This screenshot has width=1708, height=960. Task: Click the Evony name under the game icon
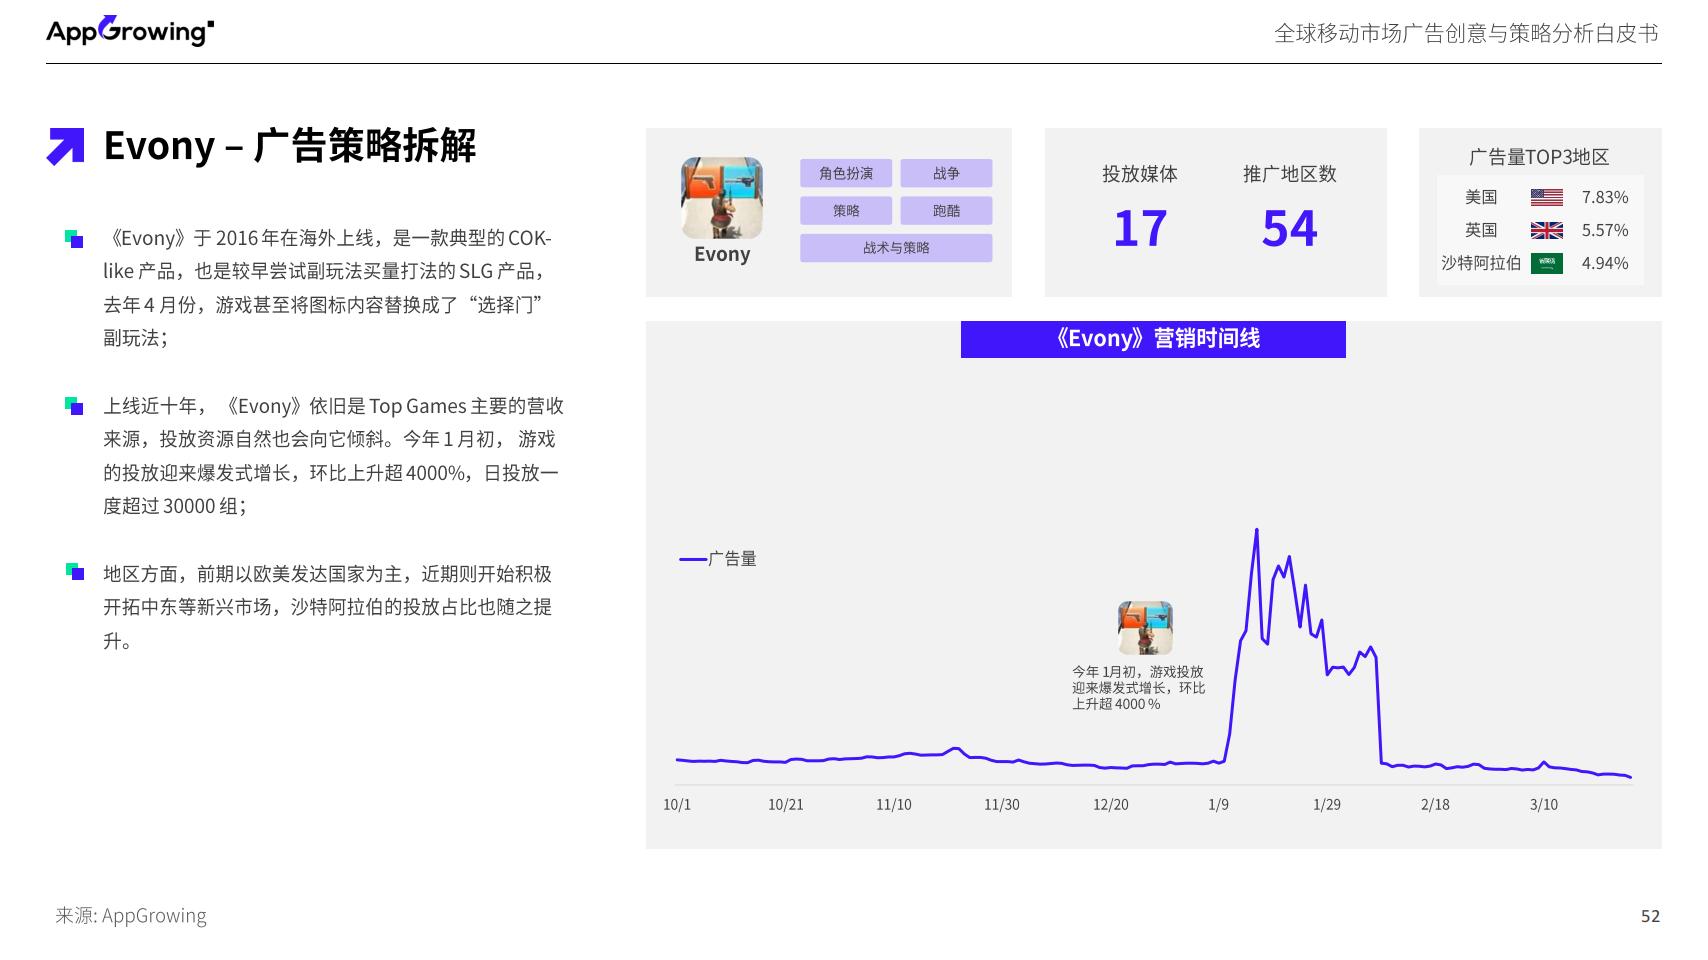point(722,254)
